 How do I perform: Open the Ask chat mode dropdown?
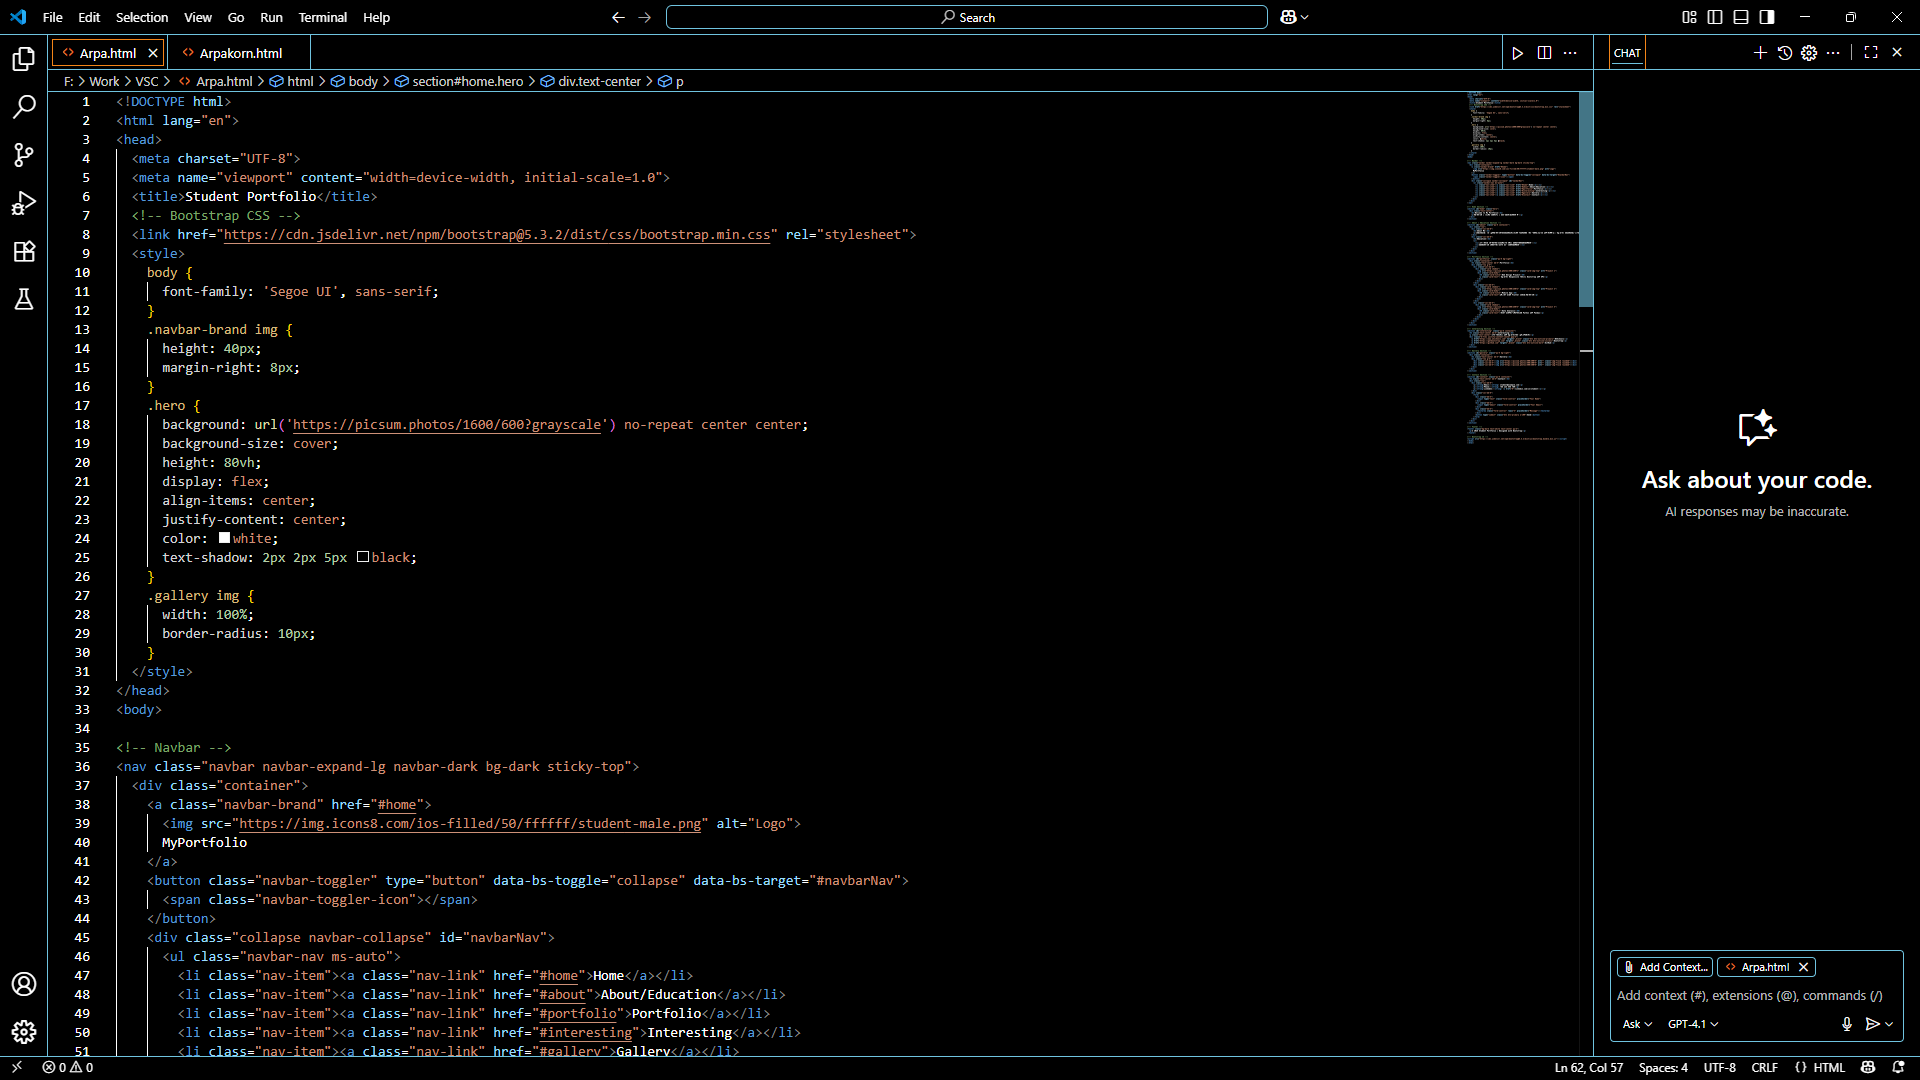tap(1637, 1024)
